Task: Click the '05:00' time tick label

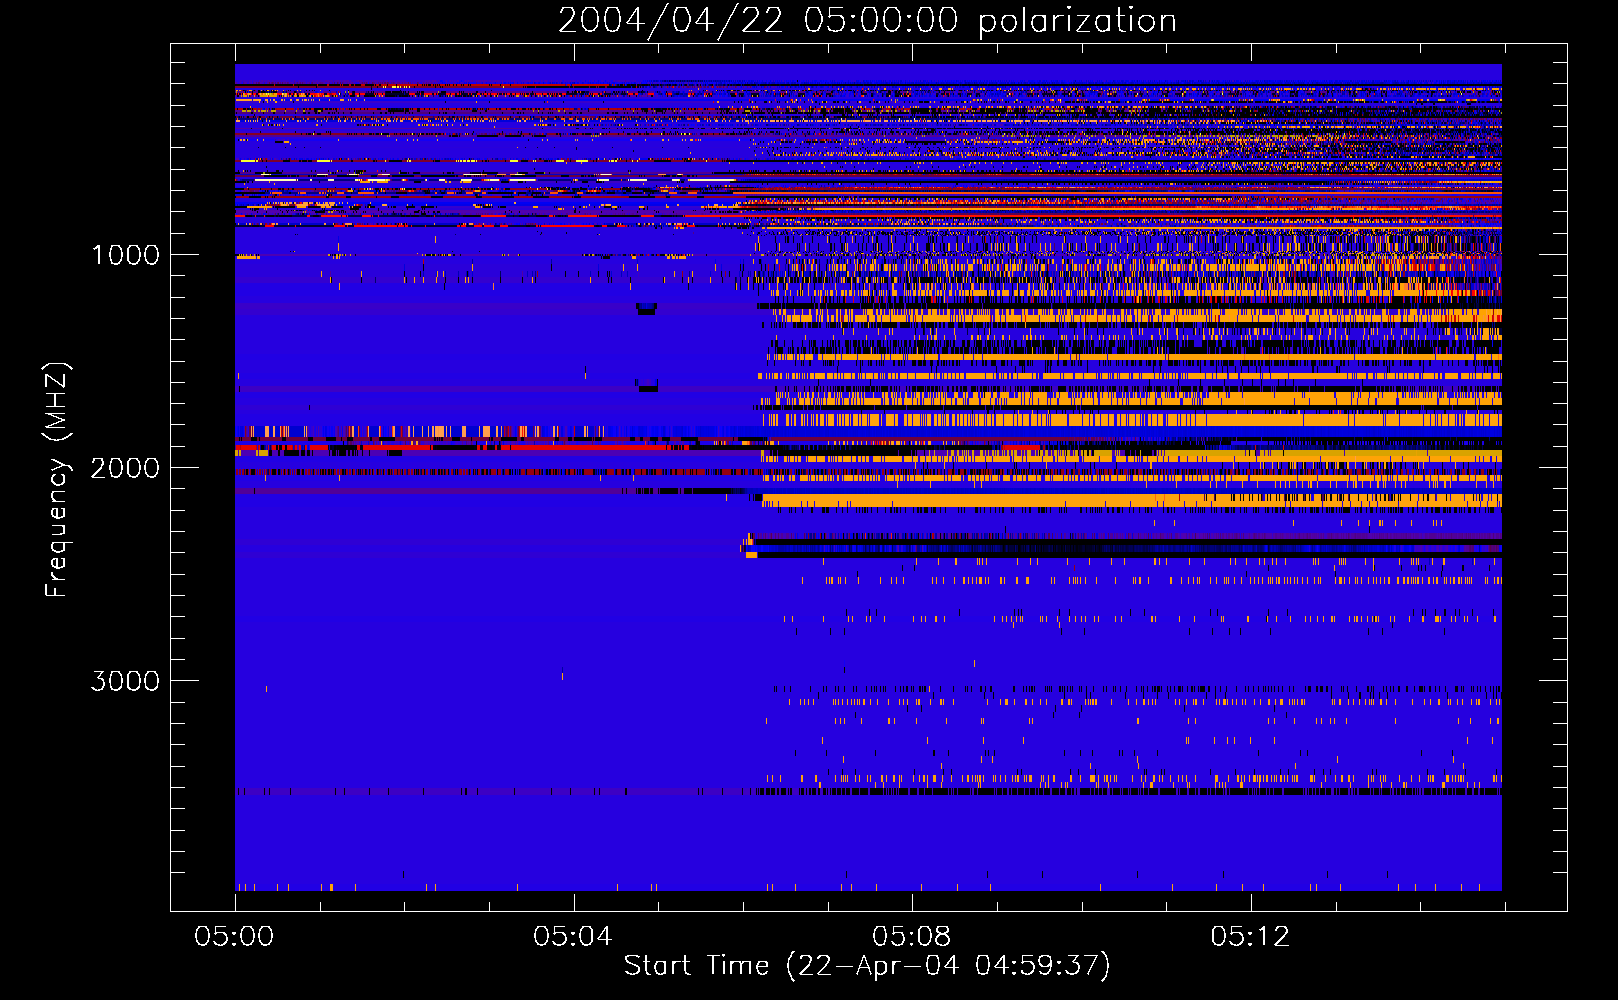Action: 234,936
